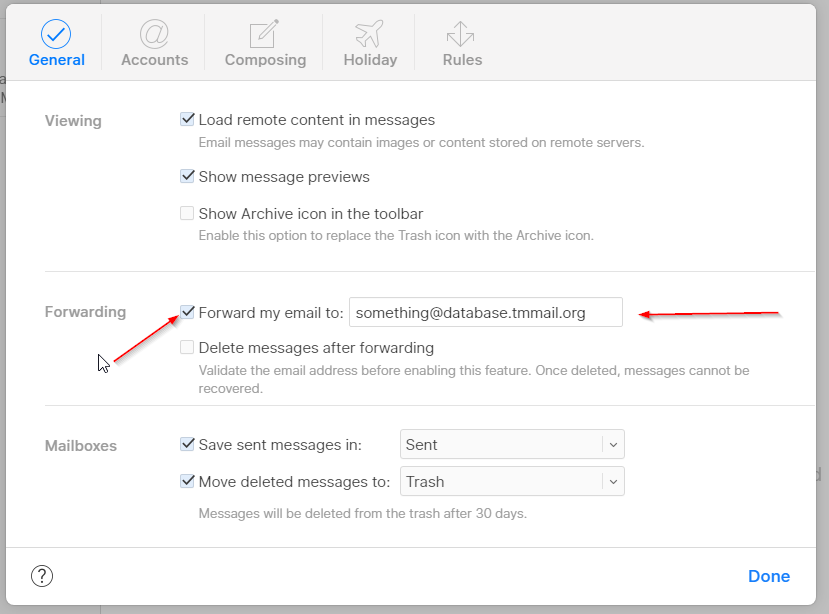Click 'Email messages may contain images' description
Image resolution: width=829 pixels, height=614 pixels.
tap(421, 143)
